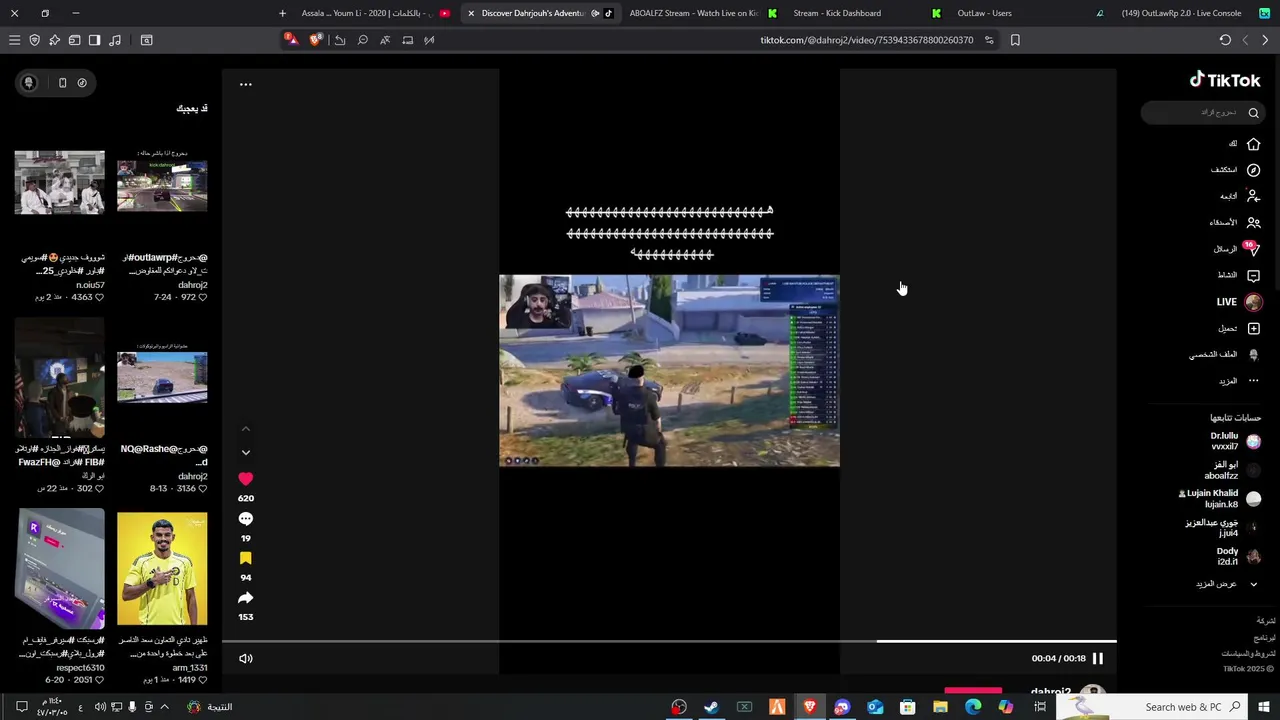The height and width of the screenshot is (720, 1280).
Task: Open Dr.lullu followed account
Action: pyautogui.click(x=1235, y=441)
